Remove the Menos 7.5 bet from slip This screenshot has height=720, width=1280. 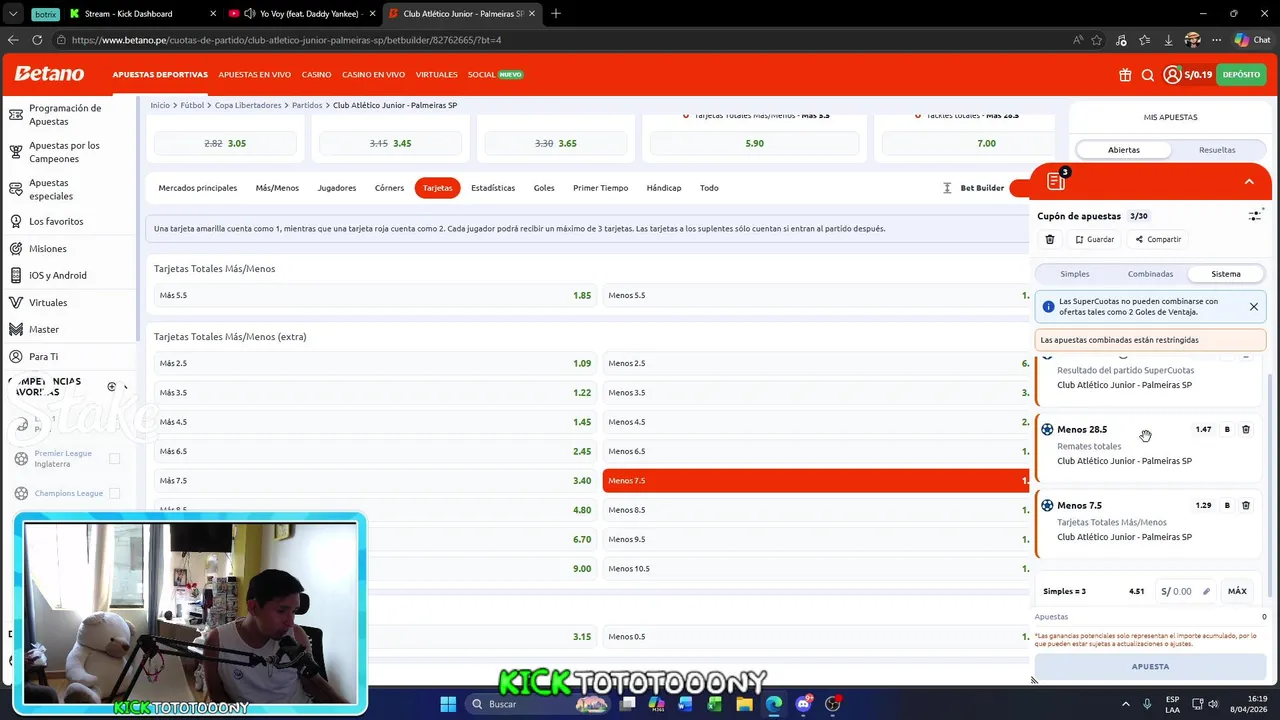tap(1246, 505)
